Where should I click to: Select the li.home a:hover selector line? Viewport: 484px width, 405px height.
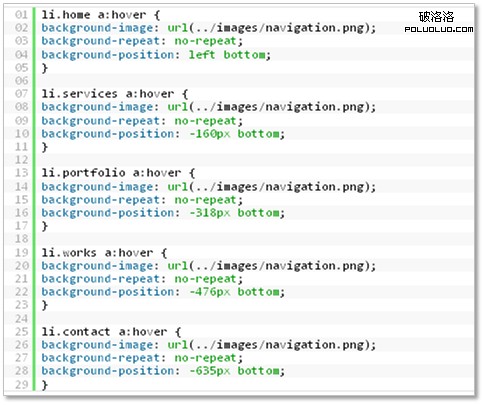pyautogui.click(x=101, y=15)
